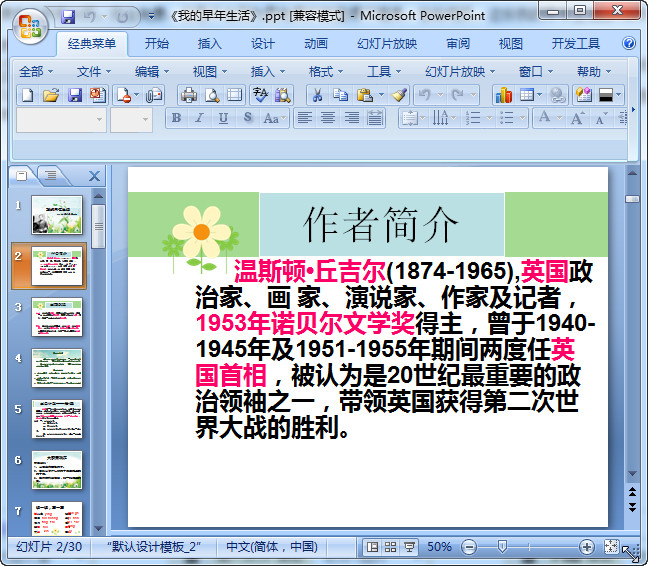
Task: Open the 审阅 ribbon tab
Action: click(x=458, y=44)
